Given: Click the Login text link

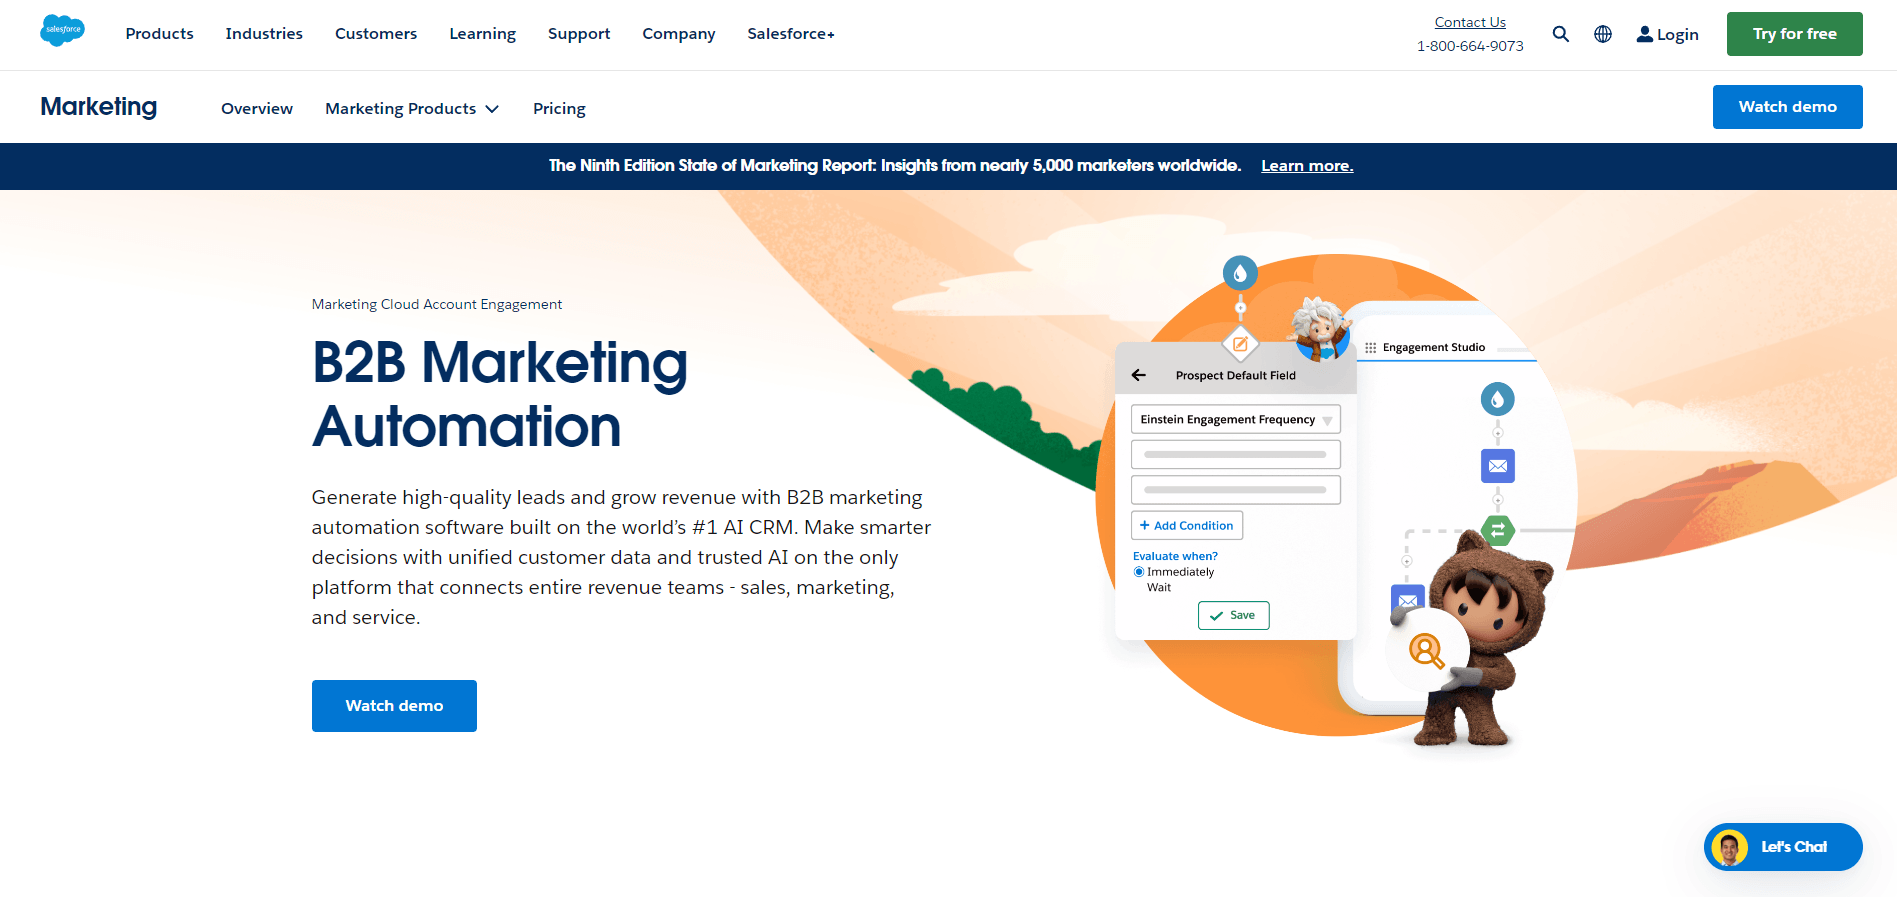Looking at the screenshot, I should 1677,34.
